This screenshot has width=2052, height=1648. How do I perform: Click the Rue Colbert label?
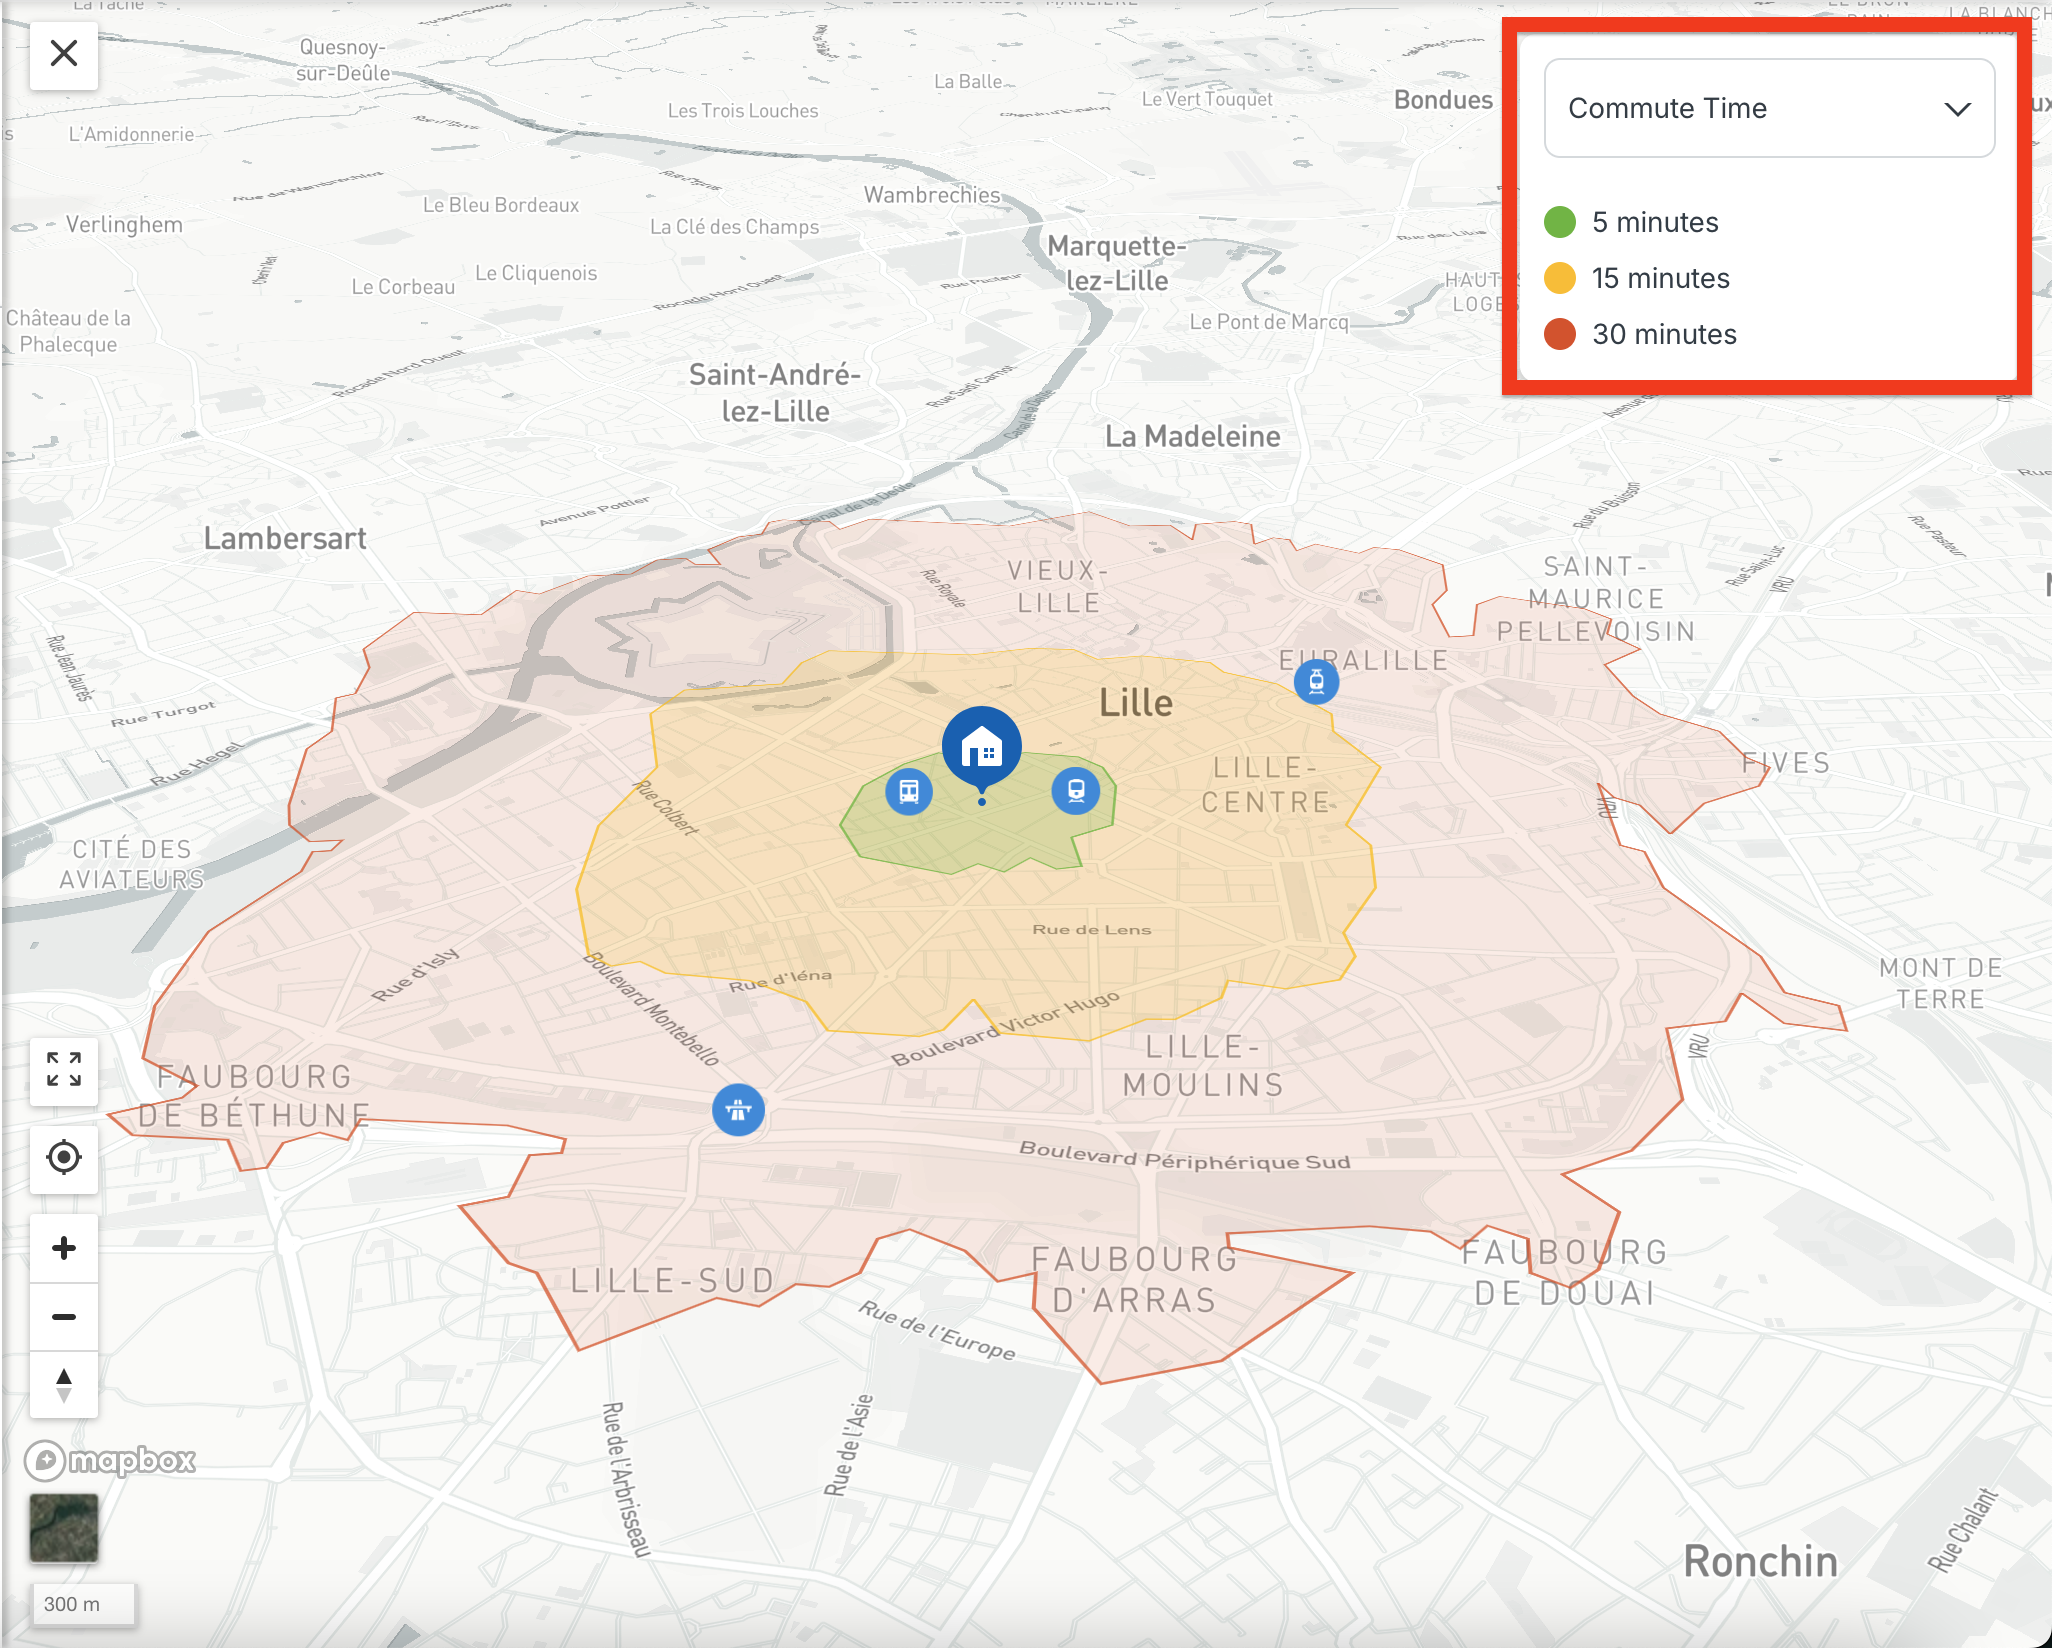pyautogui.click(x=665, y=807)
